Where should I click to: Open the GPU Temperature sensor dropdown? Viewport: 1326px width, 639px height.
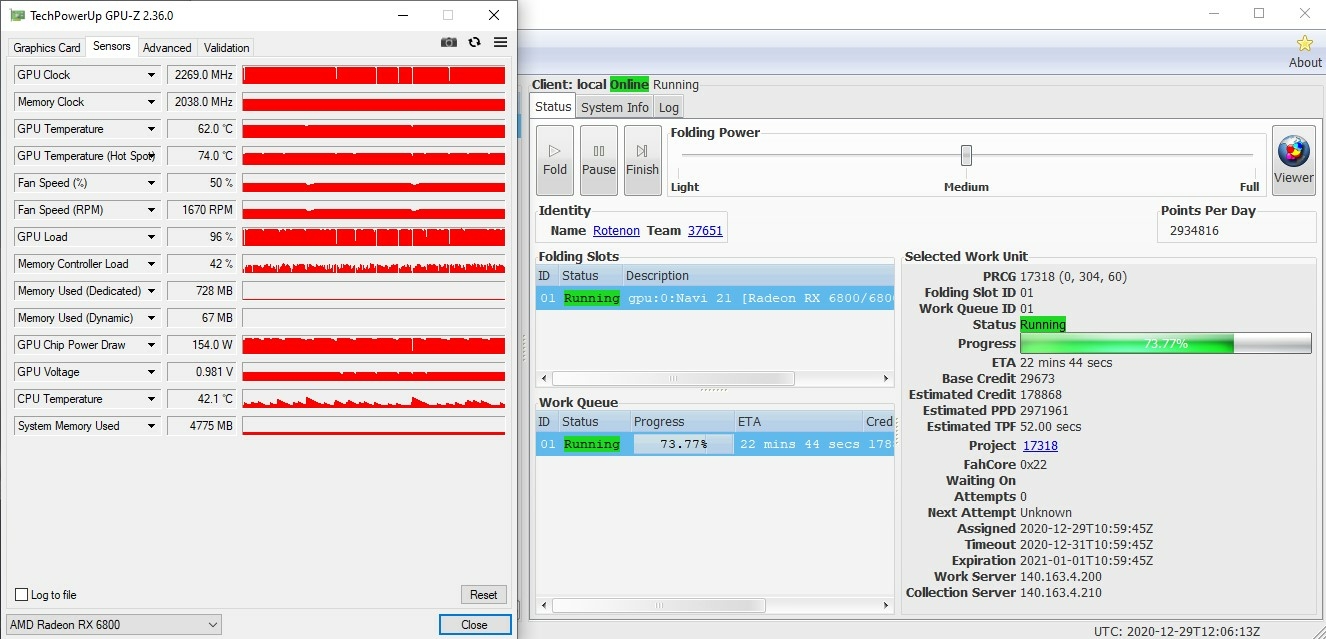152,129
